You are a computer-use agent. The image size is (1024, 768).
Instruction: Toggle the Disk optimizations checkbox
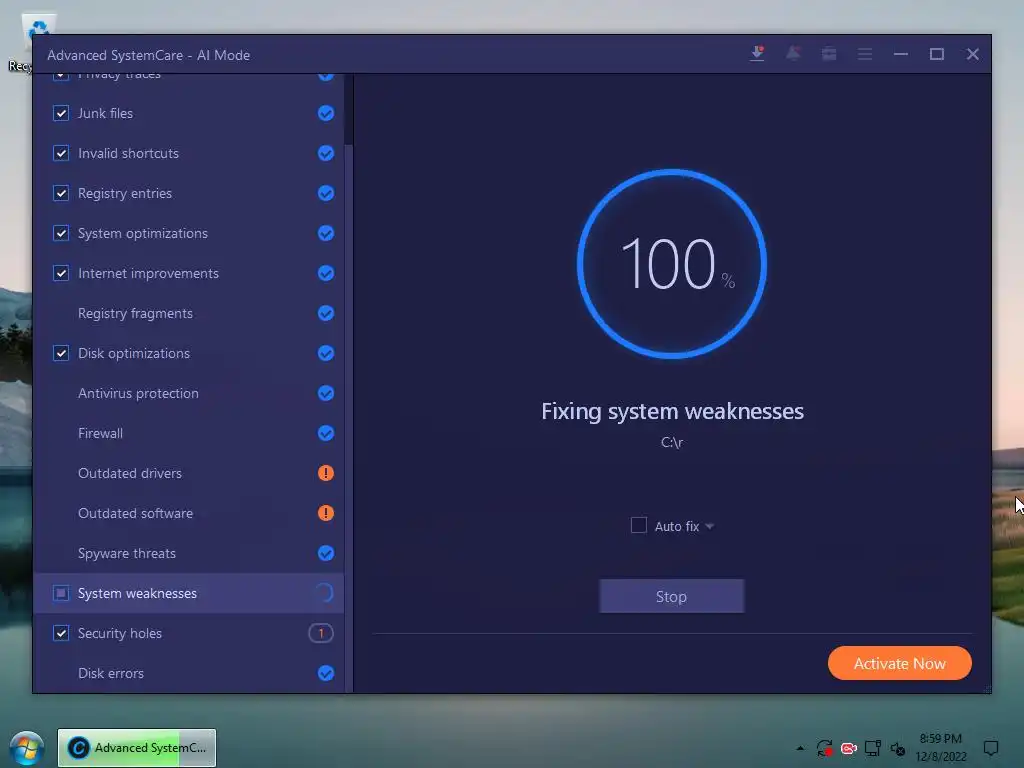(61, 353)
